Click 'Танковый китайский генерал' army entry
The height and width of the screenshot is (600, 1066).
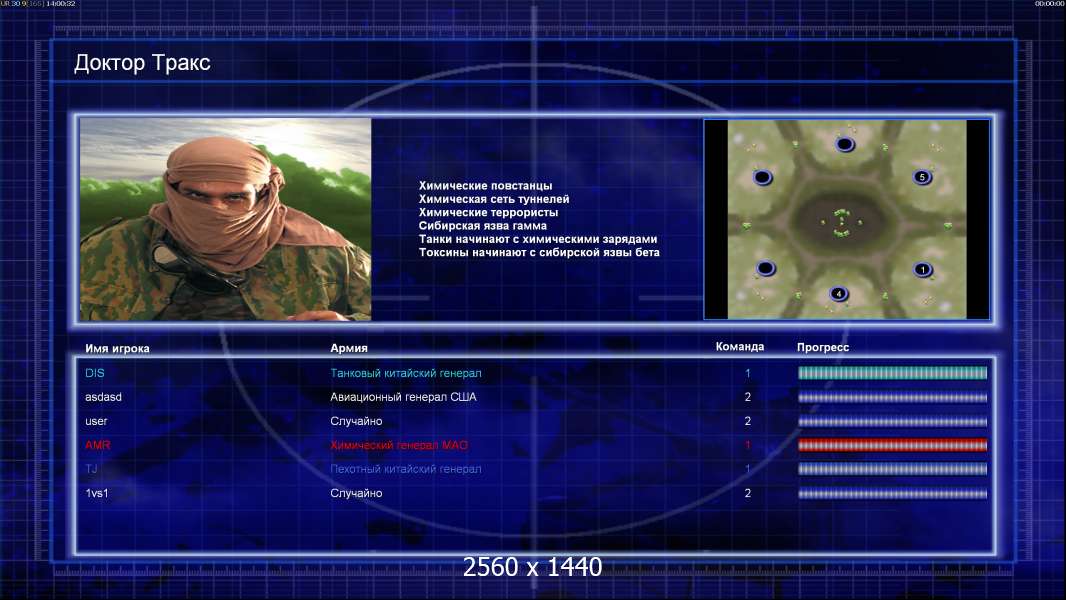pos(406,373)
